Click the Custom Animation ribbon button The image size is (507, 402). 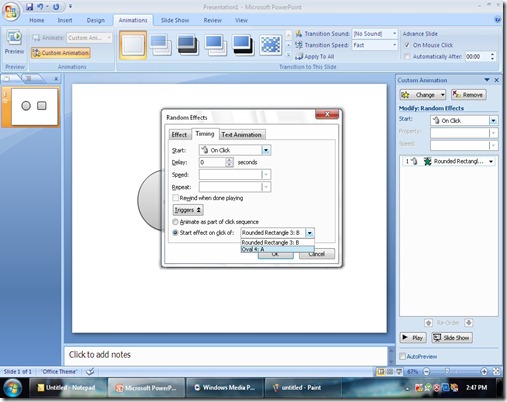coord(61,53)
